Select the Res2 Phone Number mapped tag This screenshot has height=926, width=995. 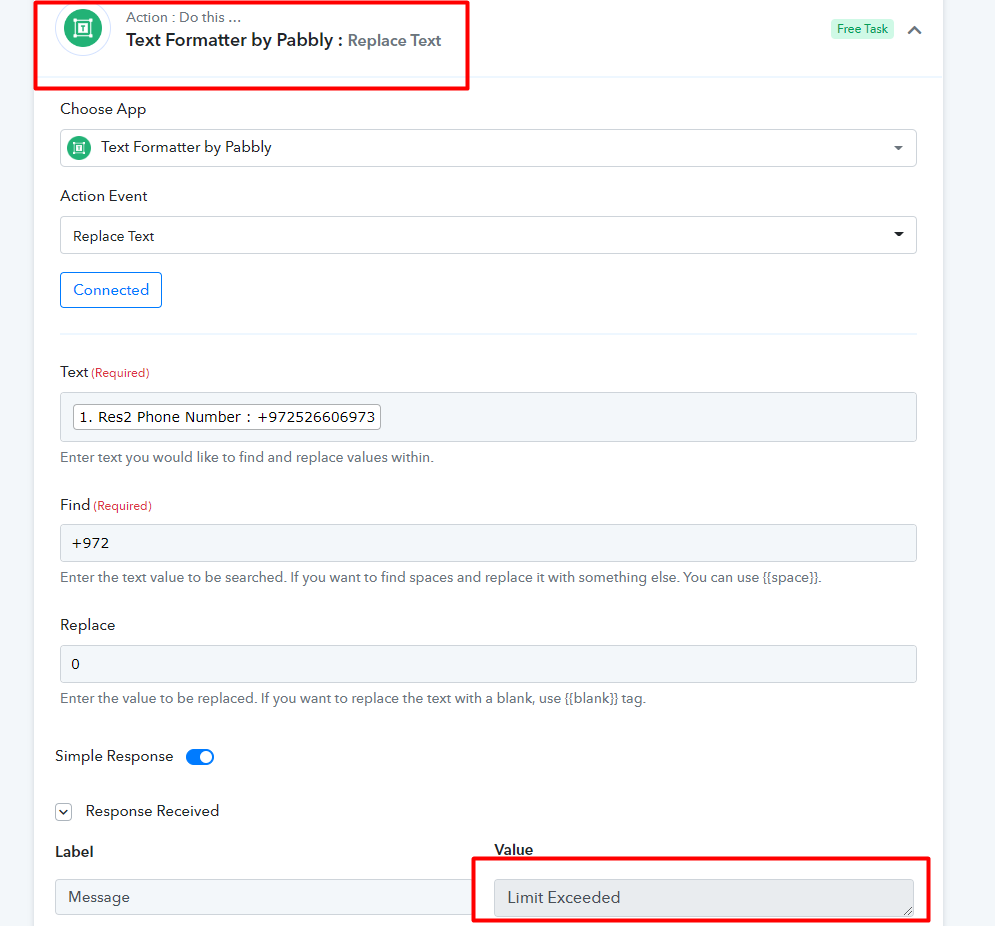pyautogui.click(x=227, y=417)
